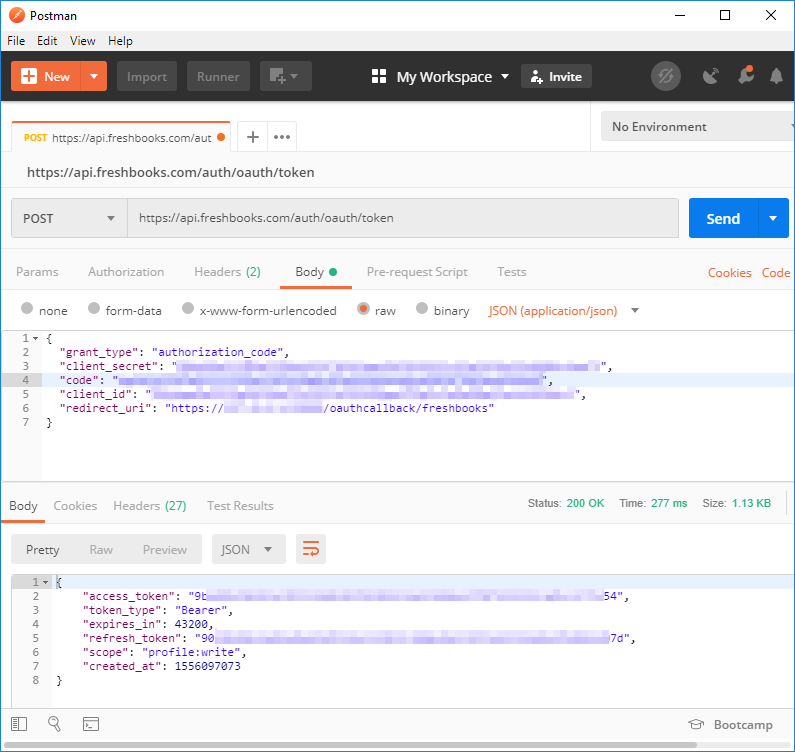795x752 pixels.
Task: Open the JSON (application/json) type dropdown
Action: click(563, 310)
